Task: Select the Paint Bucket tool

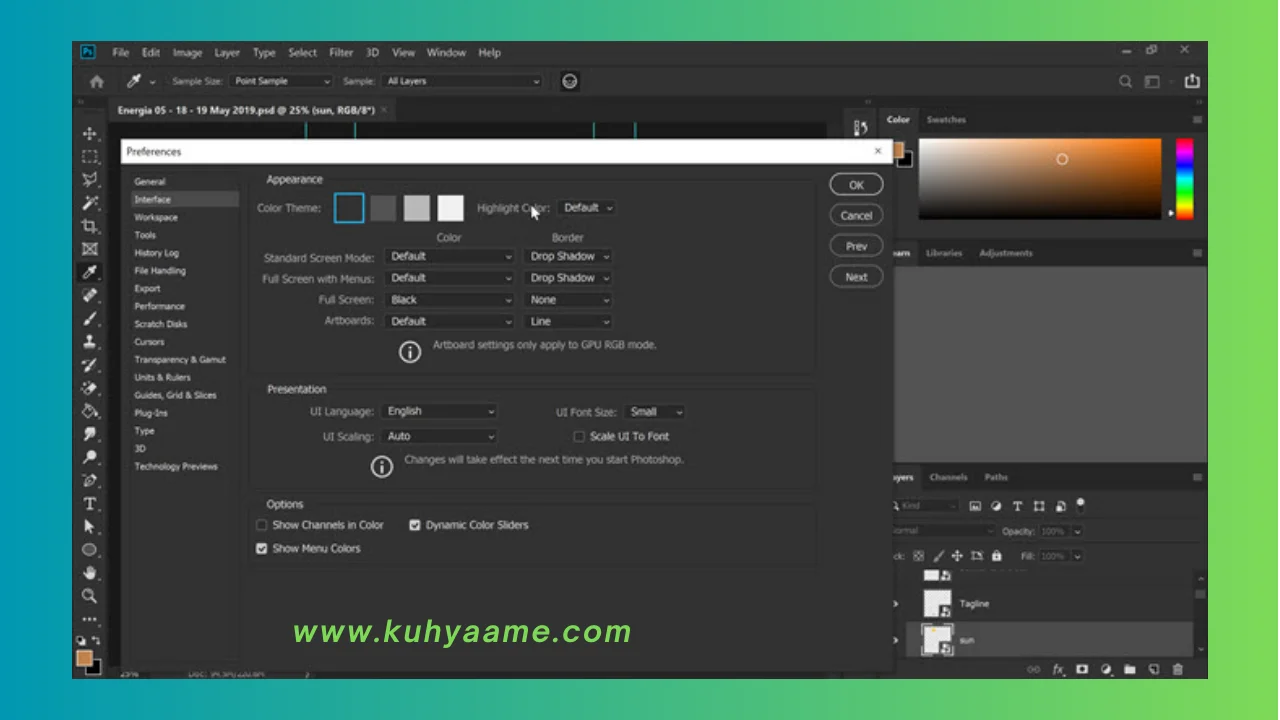Action: coord(90,411)
